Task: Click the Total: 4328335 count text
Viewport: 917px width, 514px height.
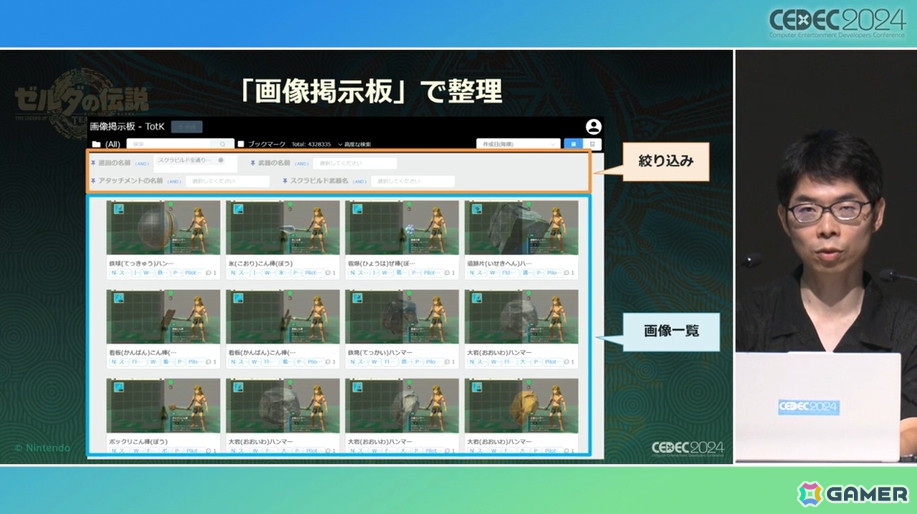Action: pos(311,144)
